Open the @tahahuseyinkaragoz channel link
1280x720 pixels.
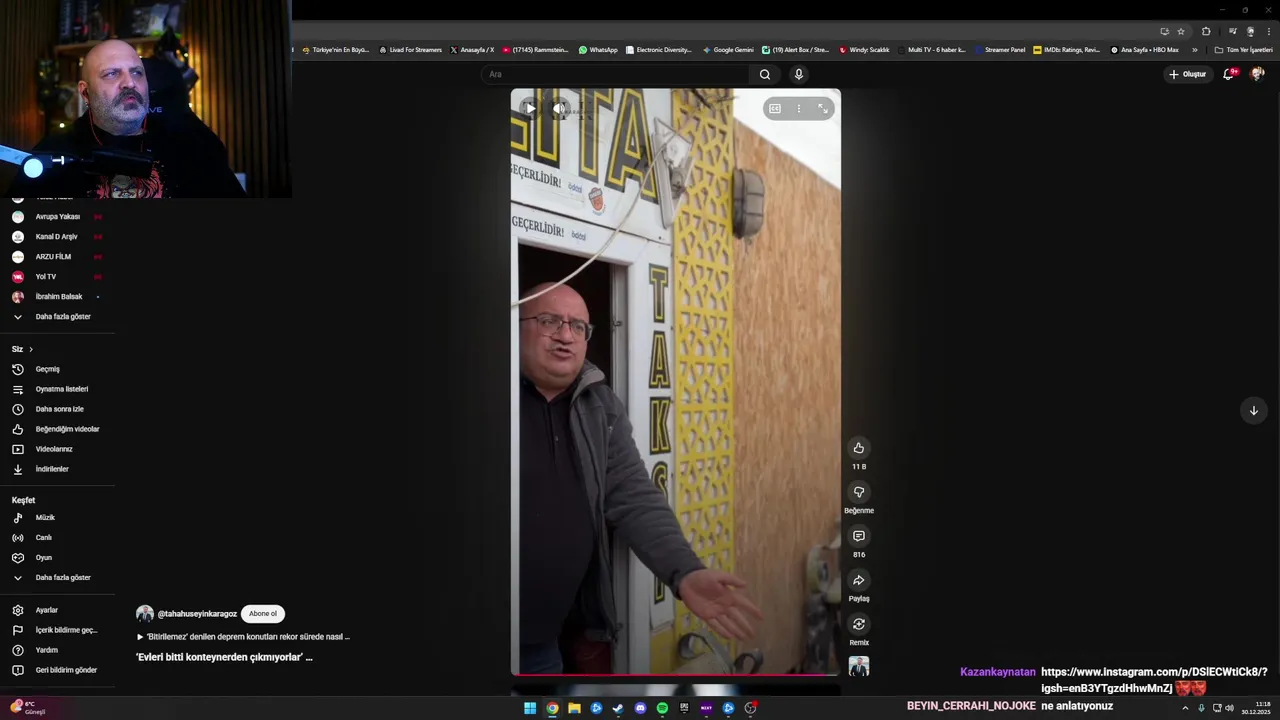(197, 614)
